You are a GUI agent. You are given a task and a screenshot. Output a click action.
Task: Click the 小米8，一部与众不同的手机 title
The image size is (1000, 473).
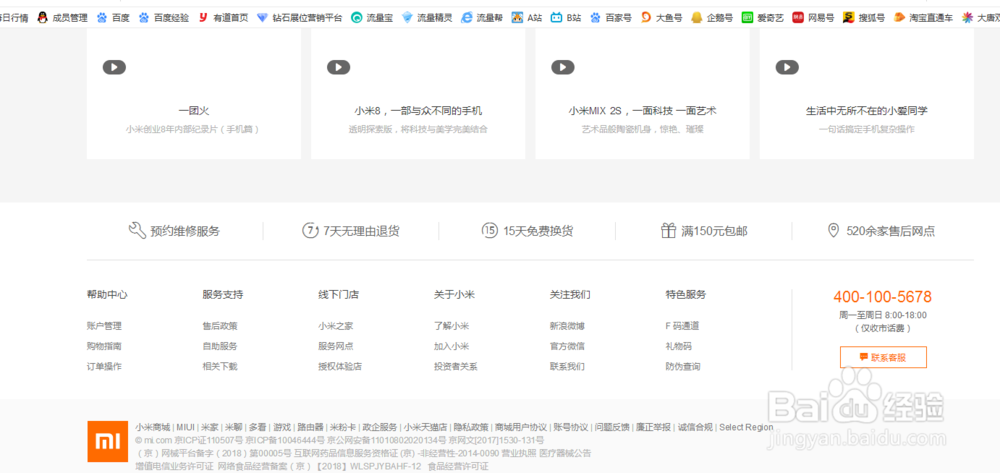tap(418, 111)
